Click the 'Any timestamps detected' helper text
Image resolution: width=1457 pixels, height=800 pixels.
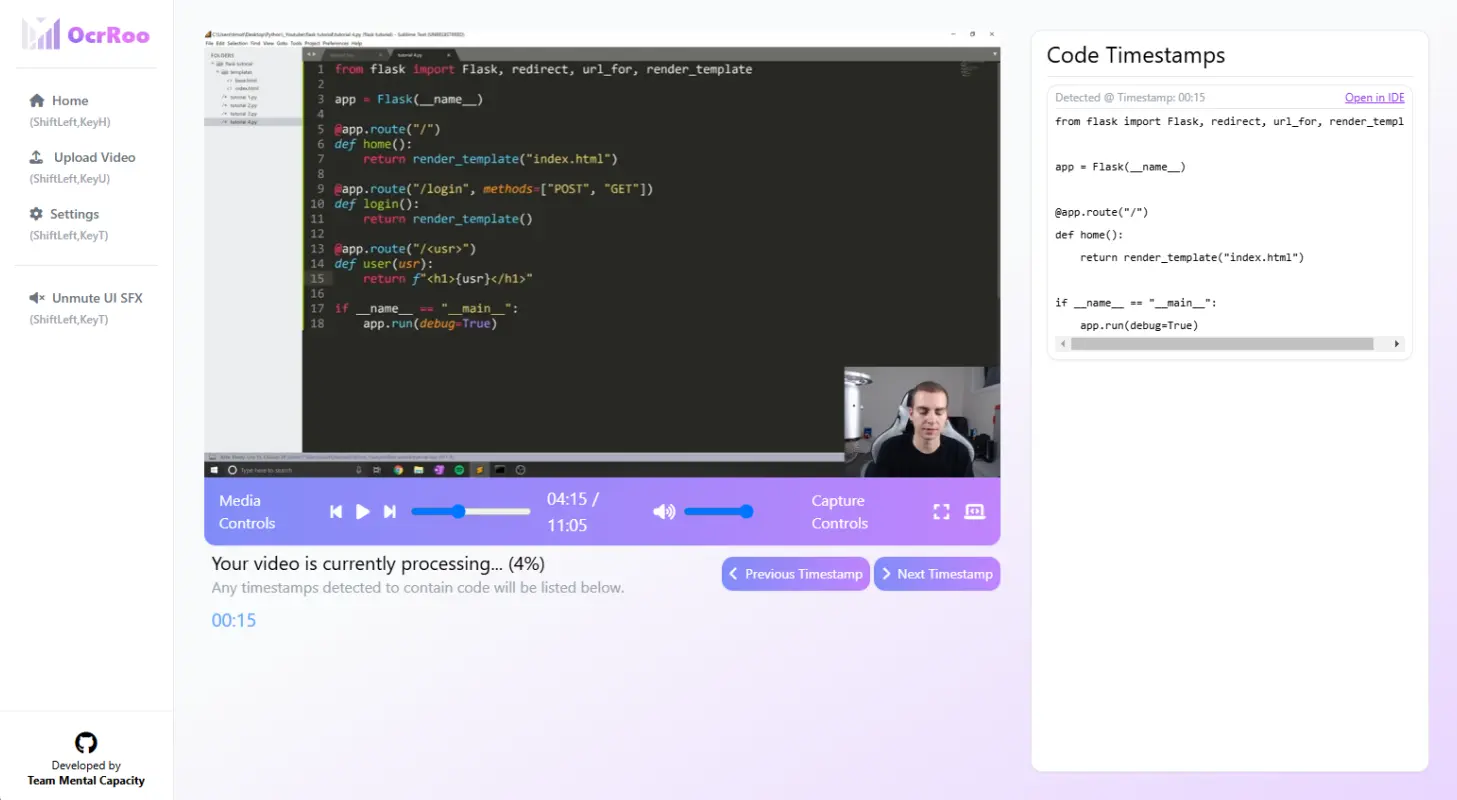(x=418, y=587)
